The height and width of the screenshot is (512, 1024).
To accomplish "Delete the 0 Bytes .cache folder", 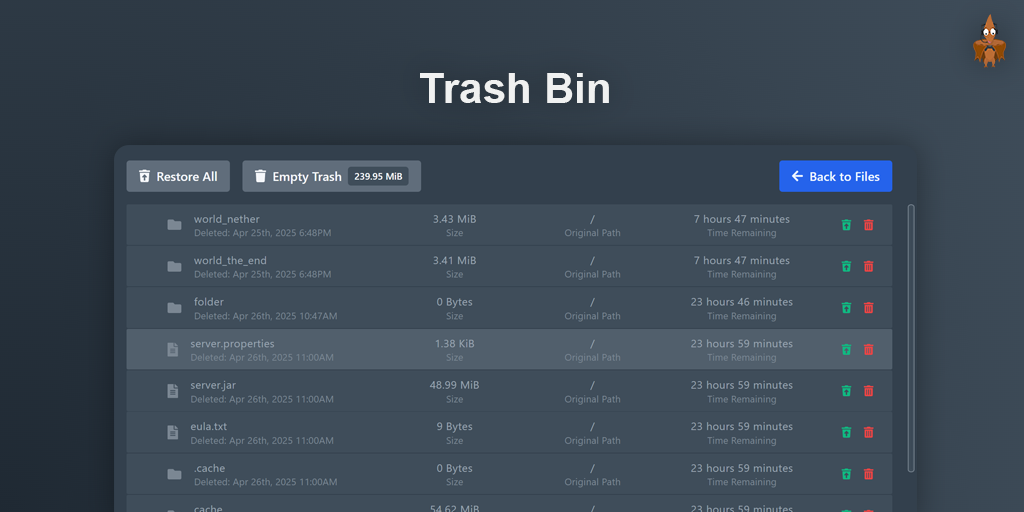I will (x=869, y=474).
